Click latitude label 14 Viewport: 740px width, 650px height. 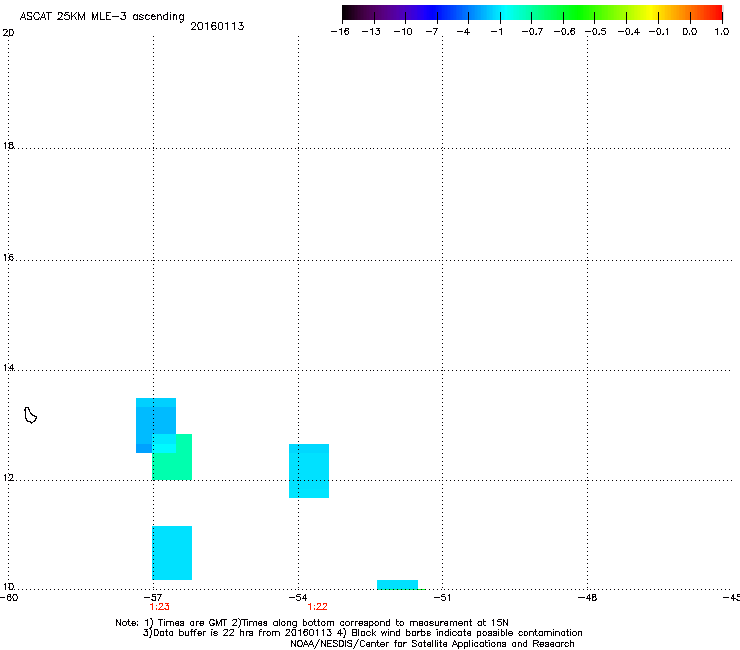[8, 367]
